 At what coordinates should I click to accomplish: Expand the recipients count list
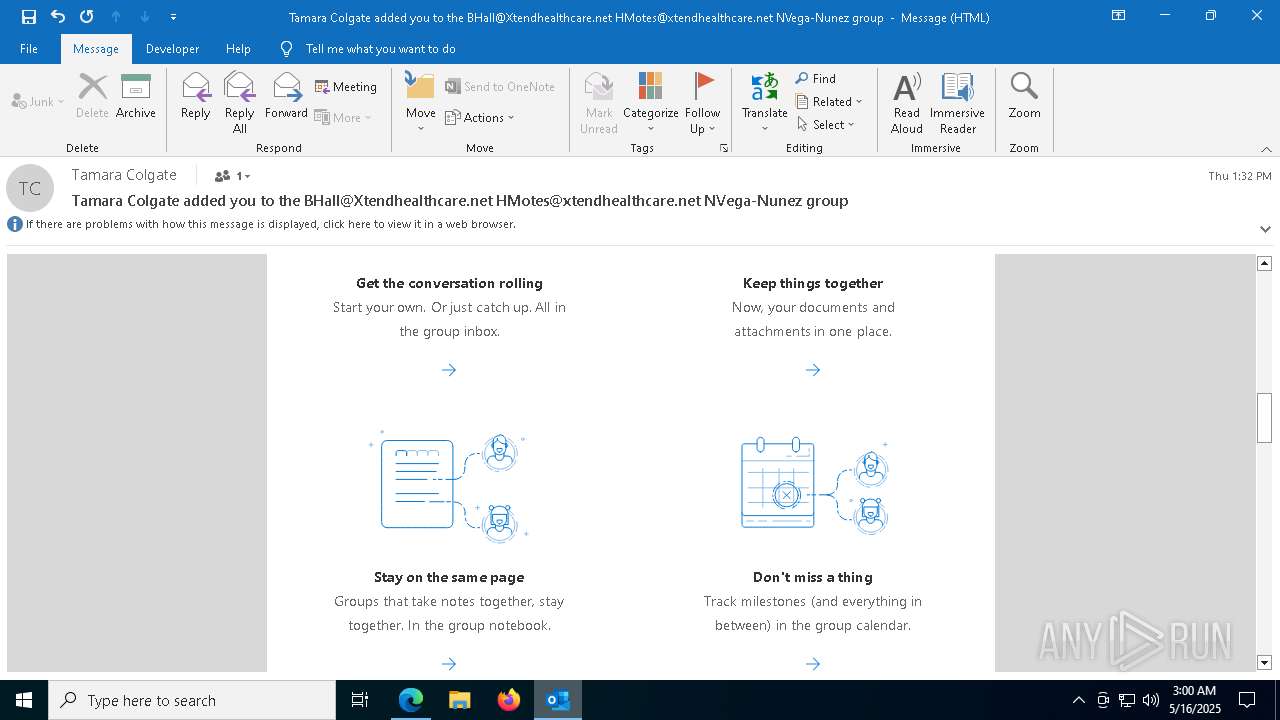pos(232,176)
